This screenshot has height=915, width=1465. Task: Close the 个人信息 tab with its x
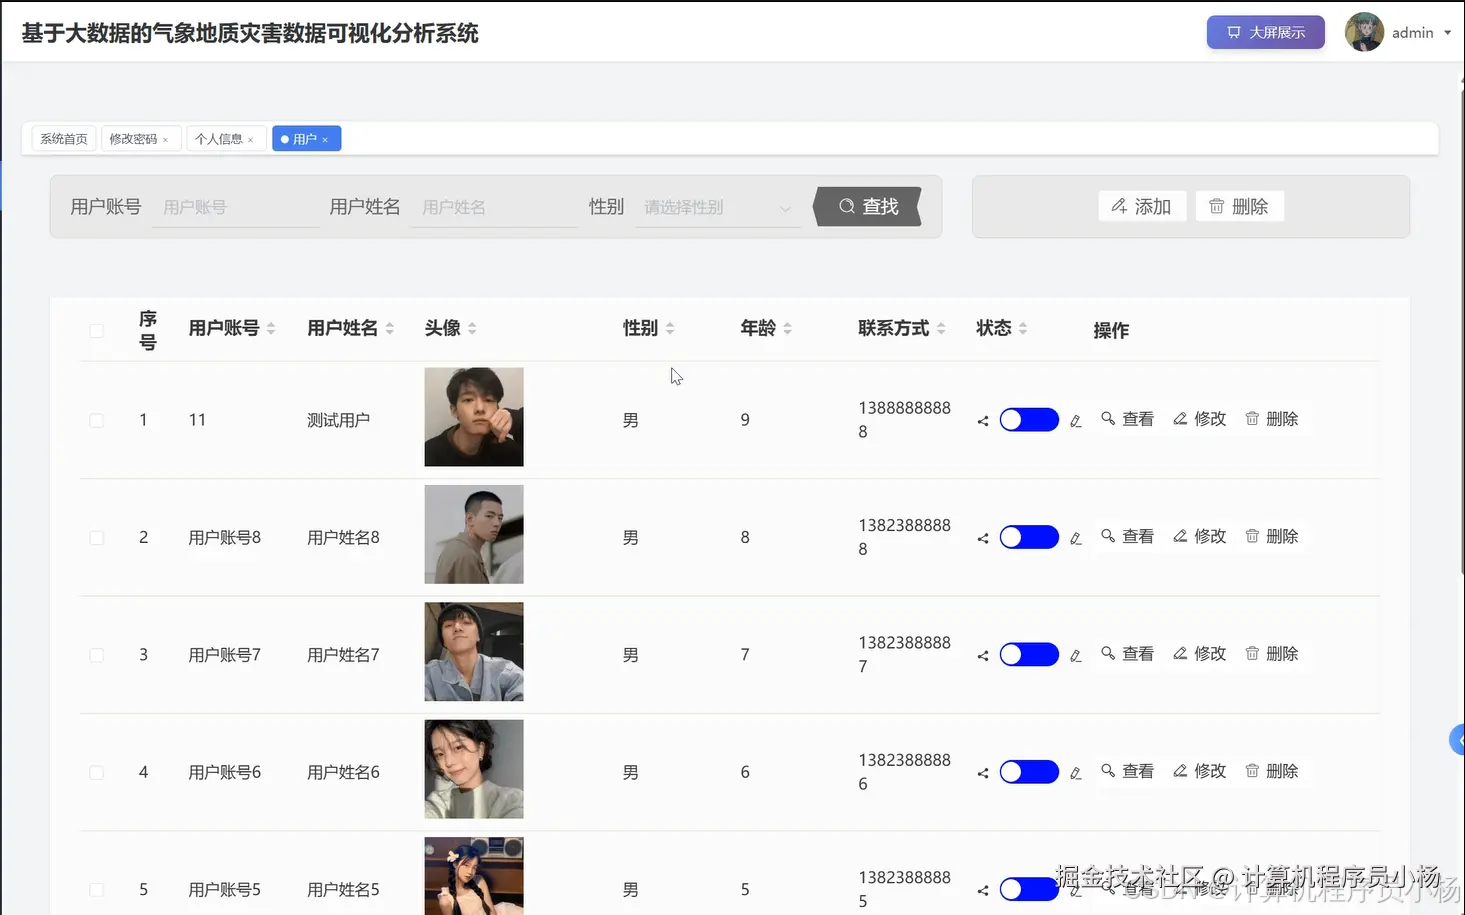pos(250,140)
